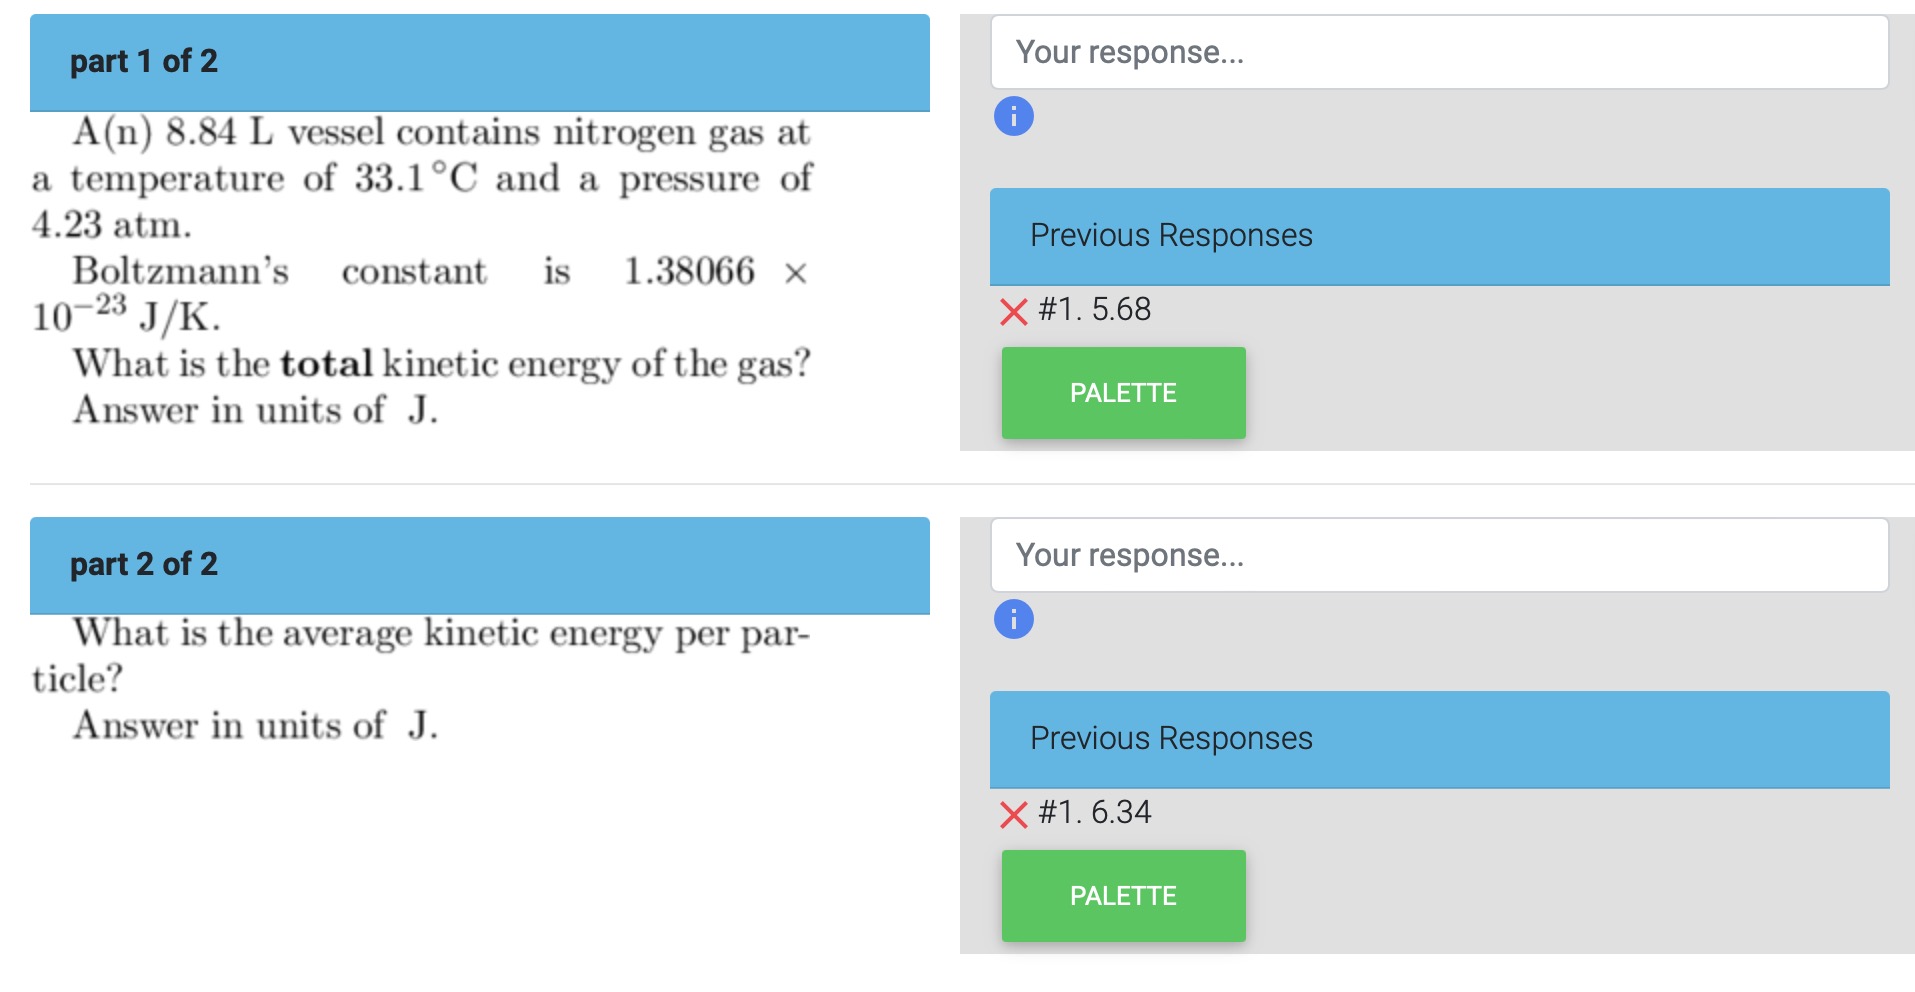Viewport: 1915px width, 992px height.
Task: Select the blue circular info indicator for part 1
Action: 1013,116
